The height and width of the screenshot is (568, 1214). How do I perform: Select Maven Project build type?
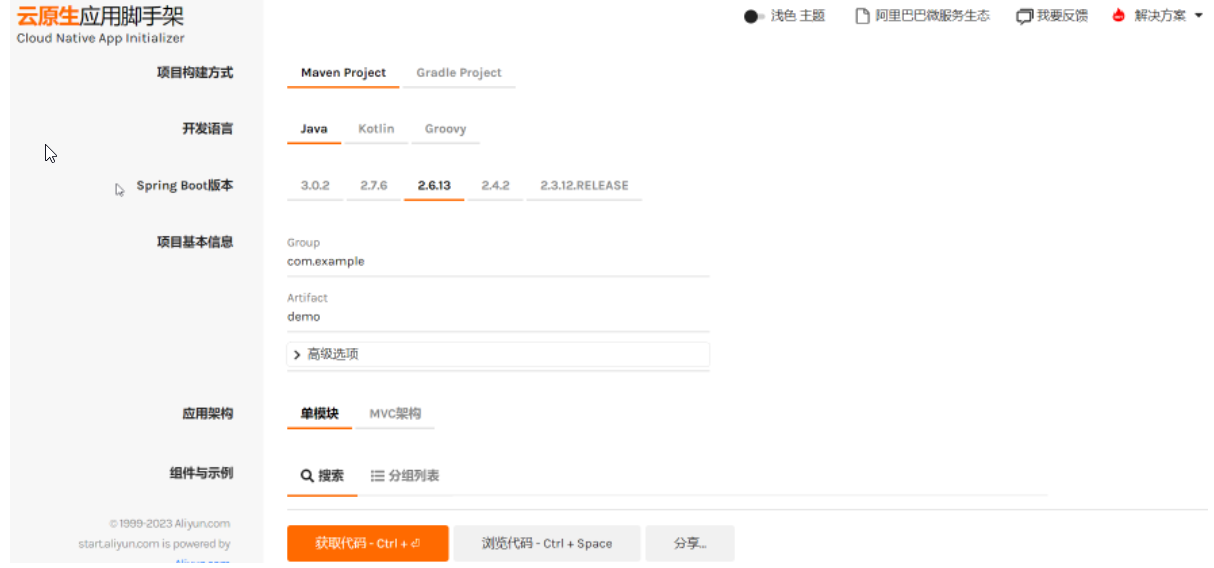(x=343, y=73)
